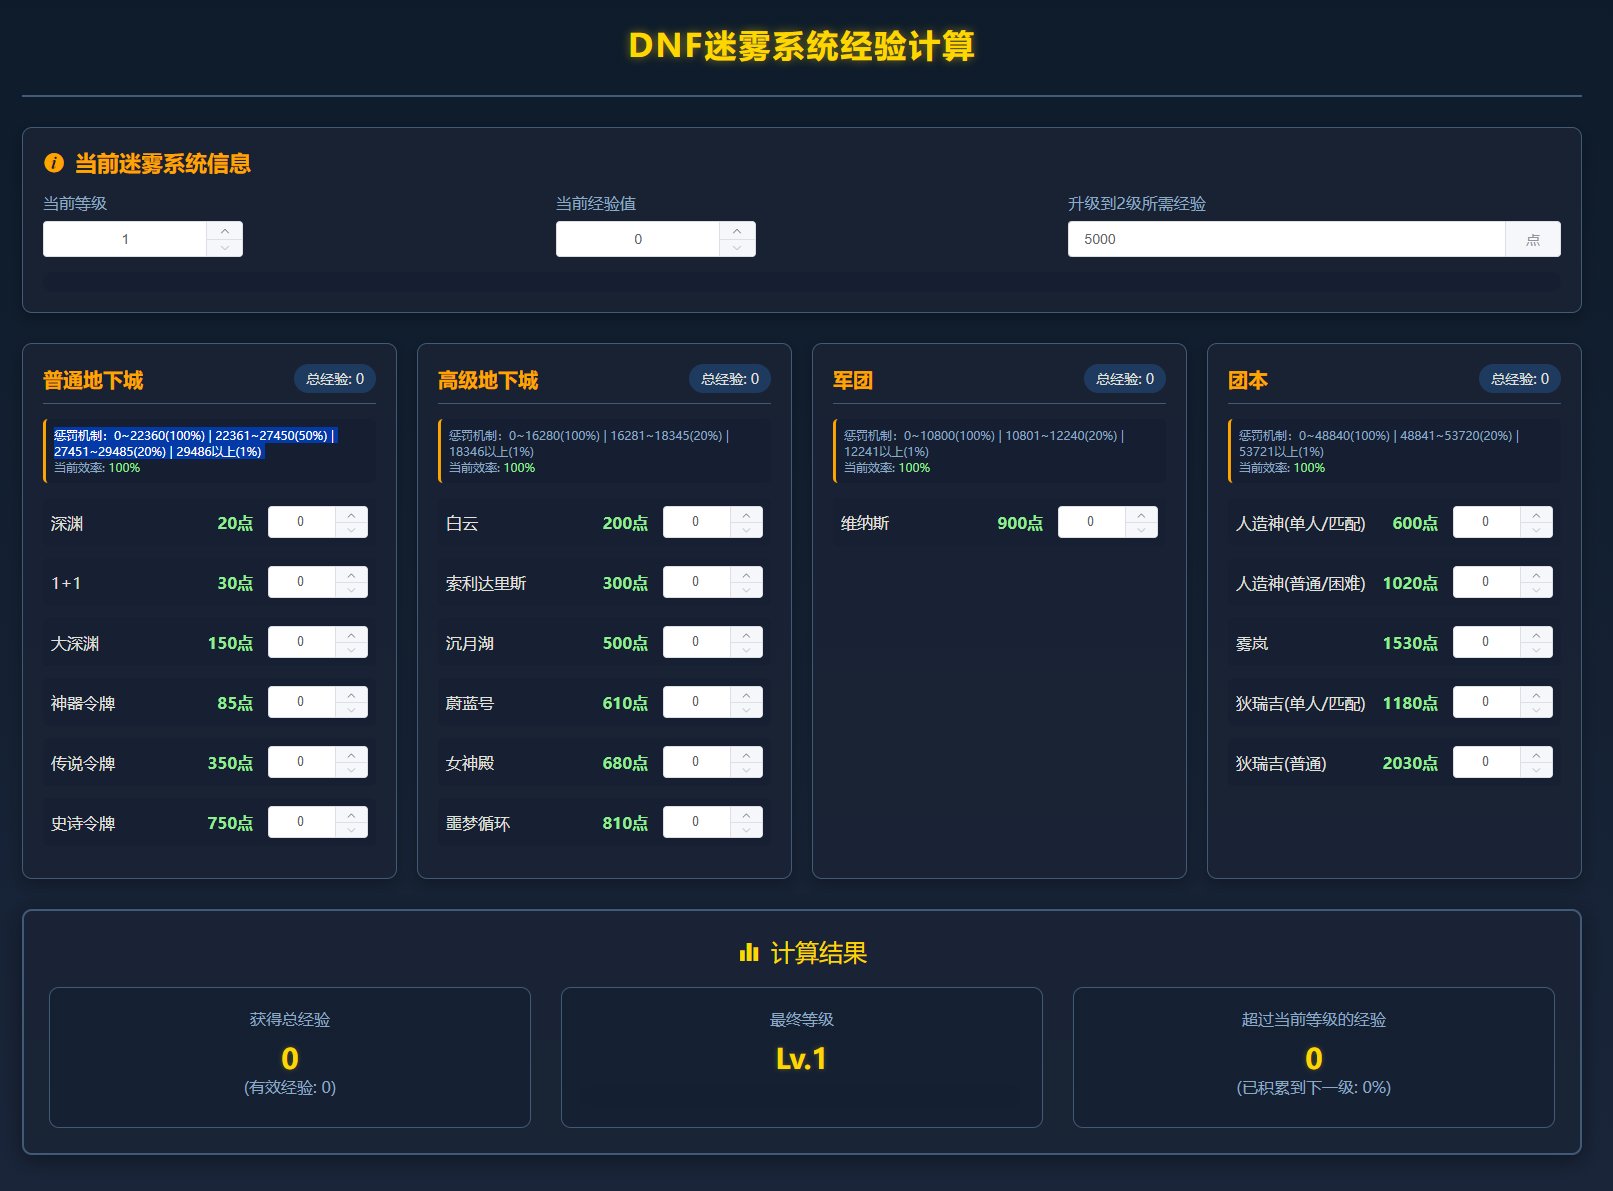Increase the 史诗令牌 run count
The height and width of the screenshot is (1191, 1613).
coord(351,815)
